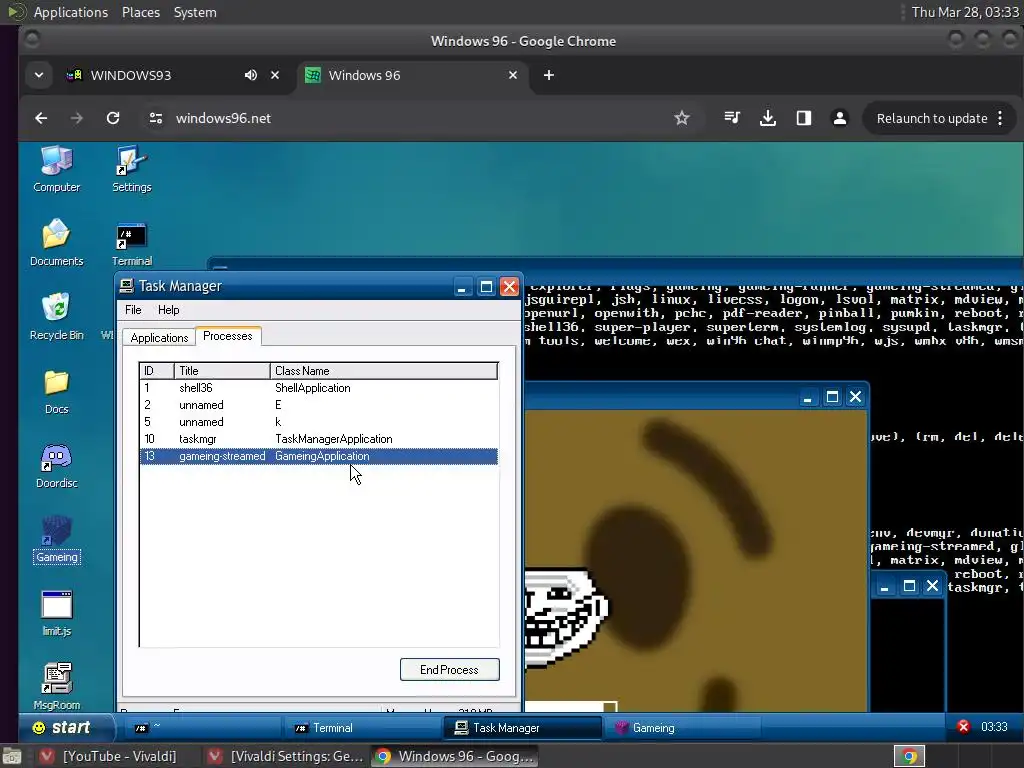1024x768 pixels.
Task: Open the Docs folder icon
Action: coord(56,391)
